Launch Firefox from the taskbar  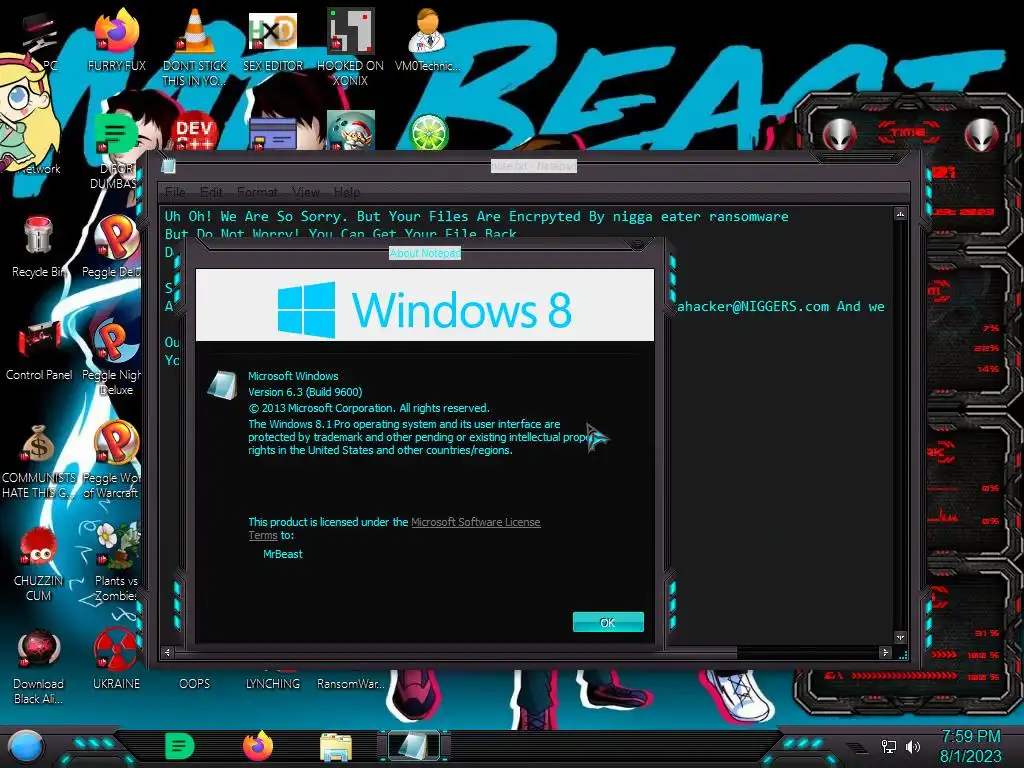click(x=258, y=746)
